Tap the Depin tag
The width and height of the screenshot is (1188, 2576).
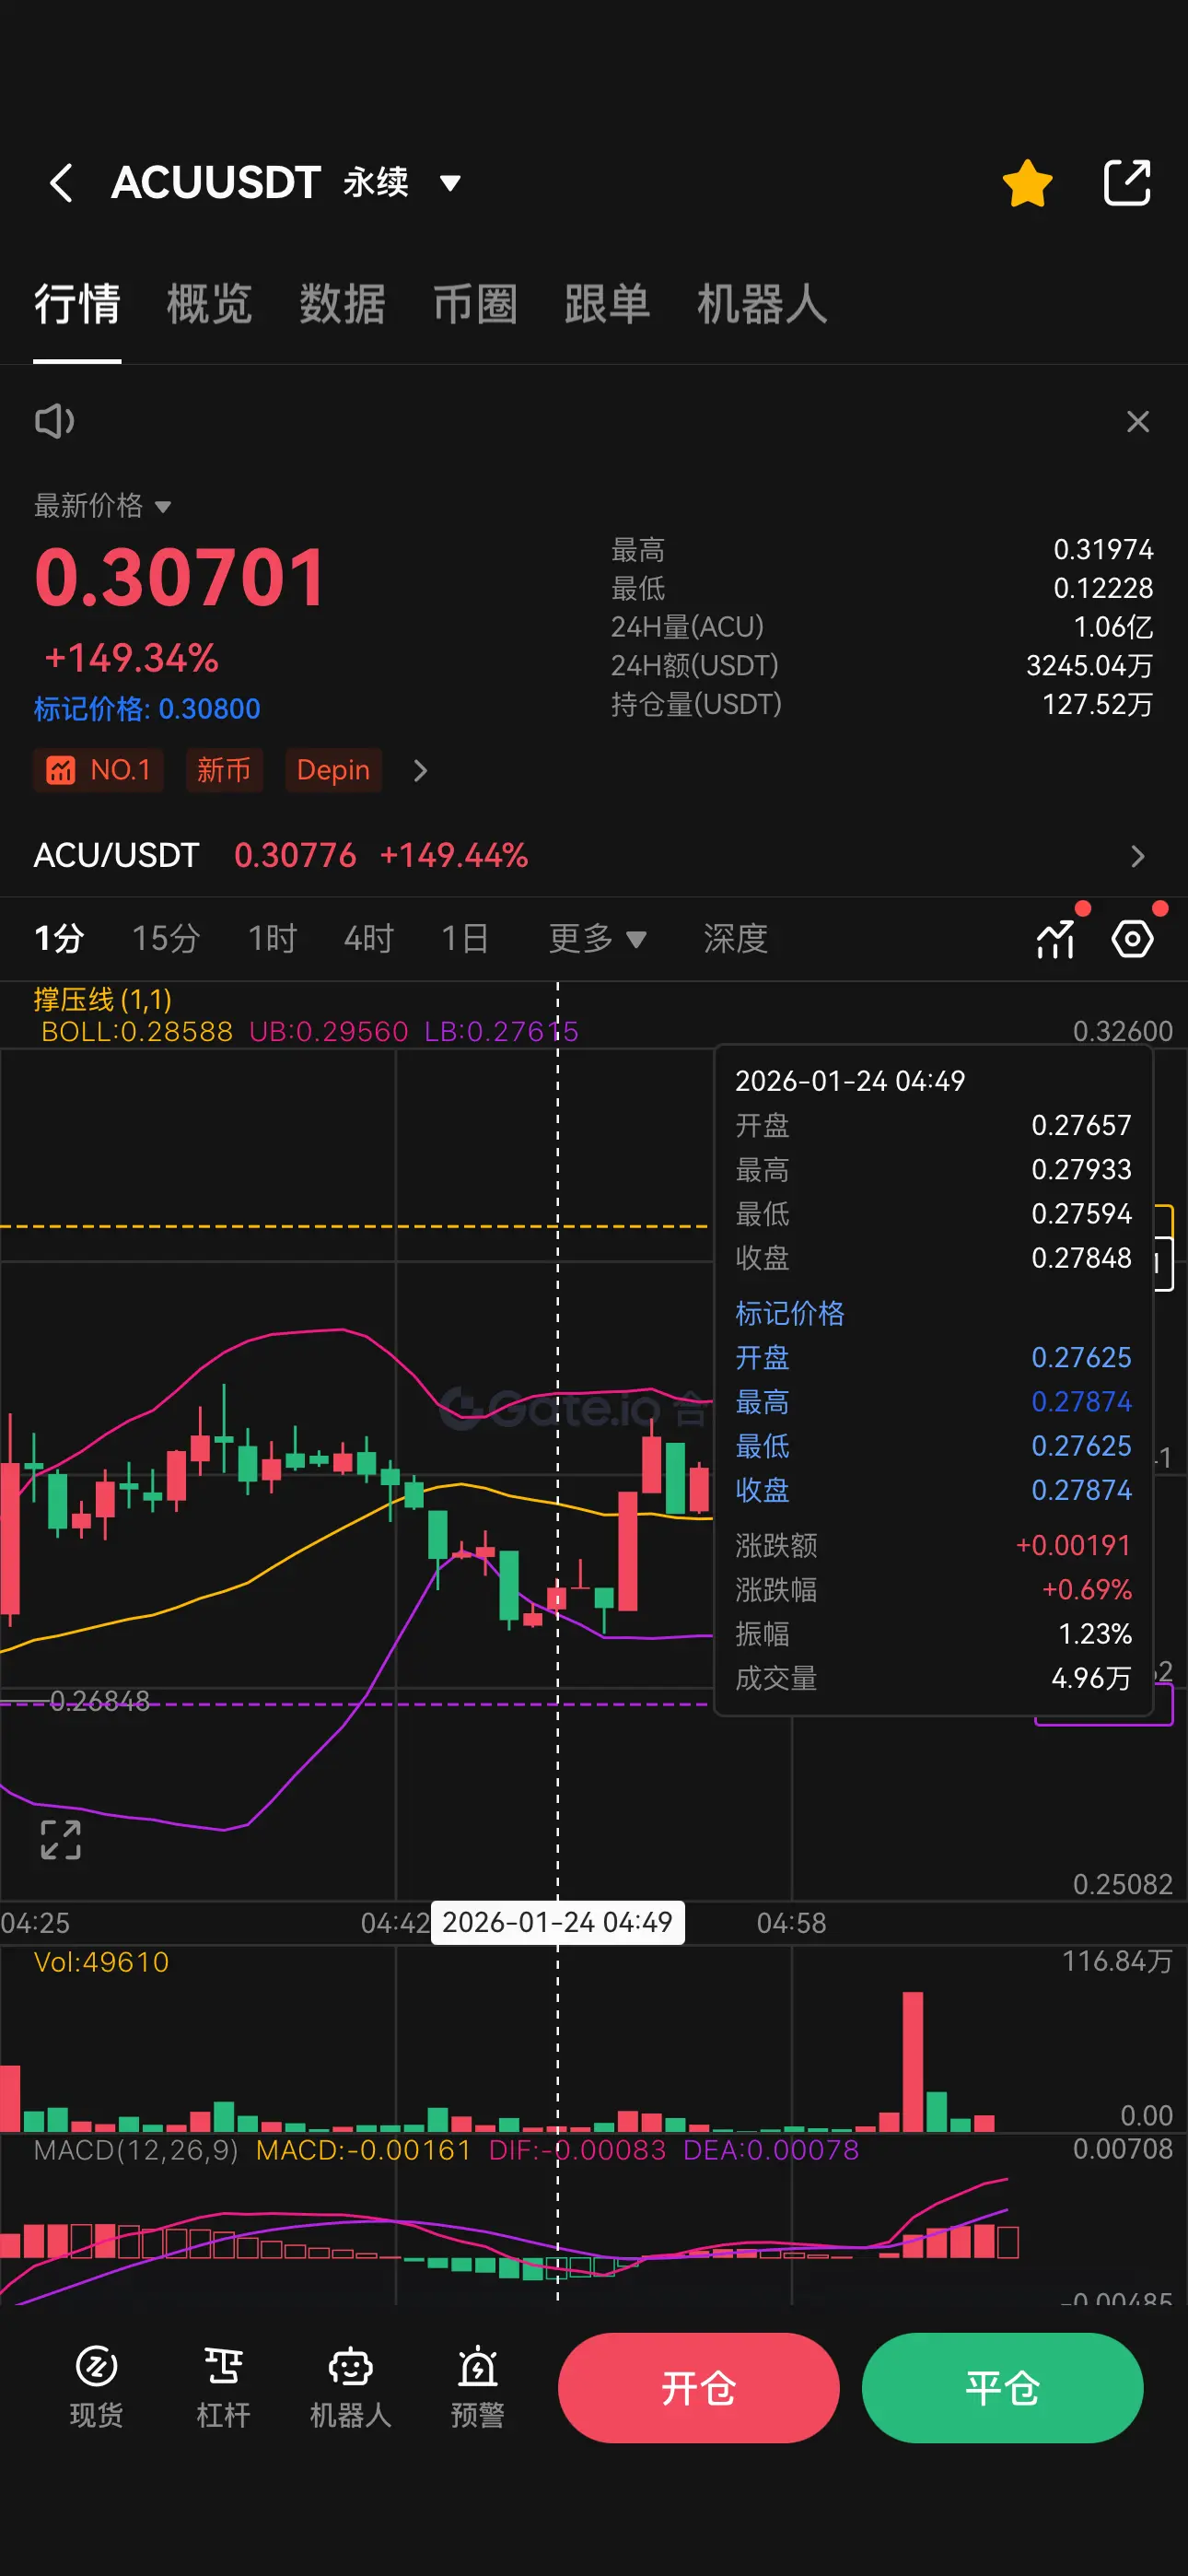[x=333, y=770]
